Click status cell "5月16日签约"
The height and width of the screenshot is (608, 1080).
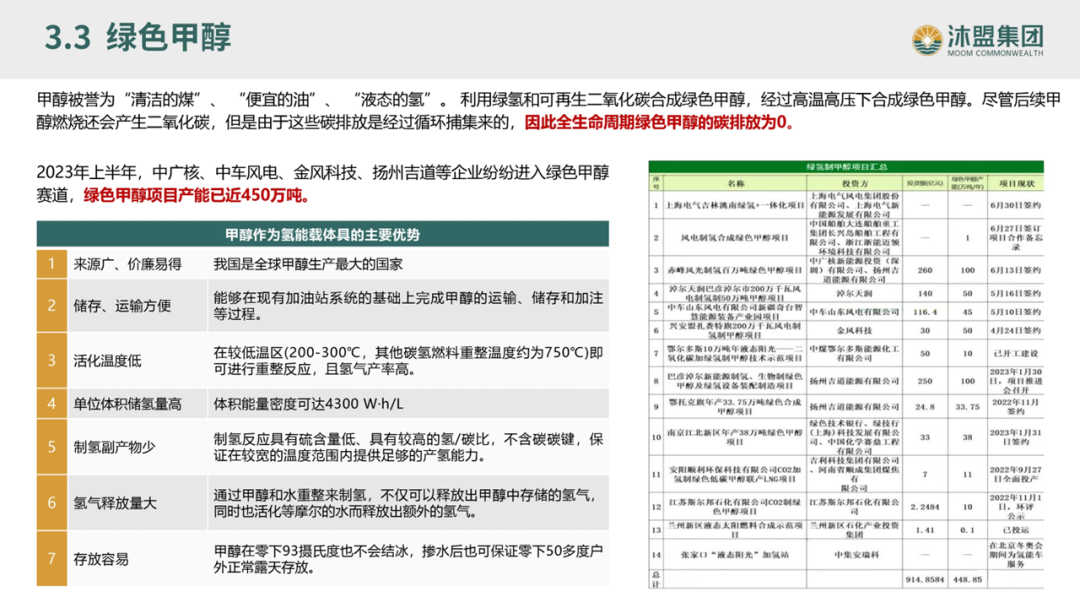click(1016, 293)
